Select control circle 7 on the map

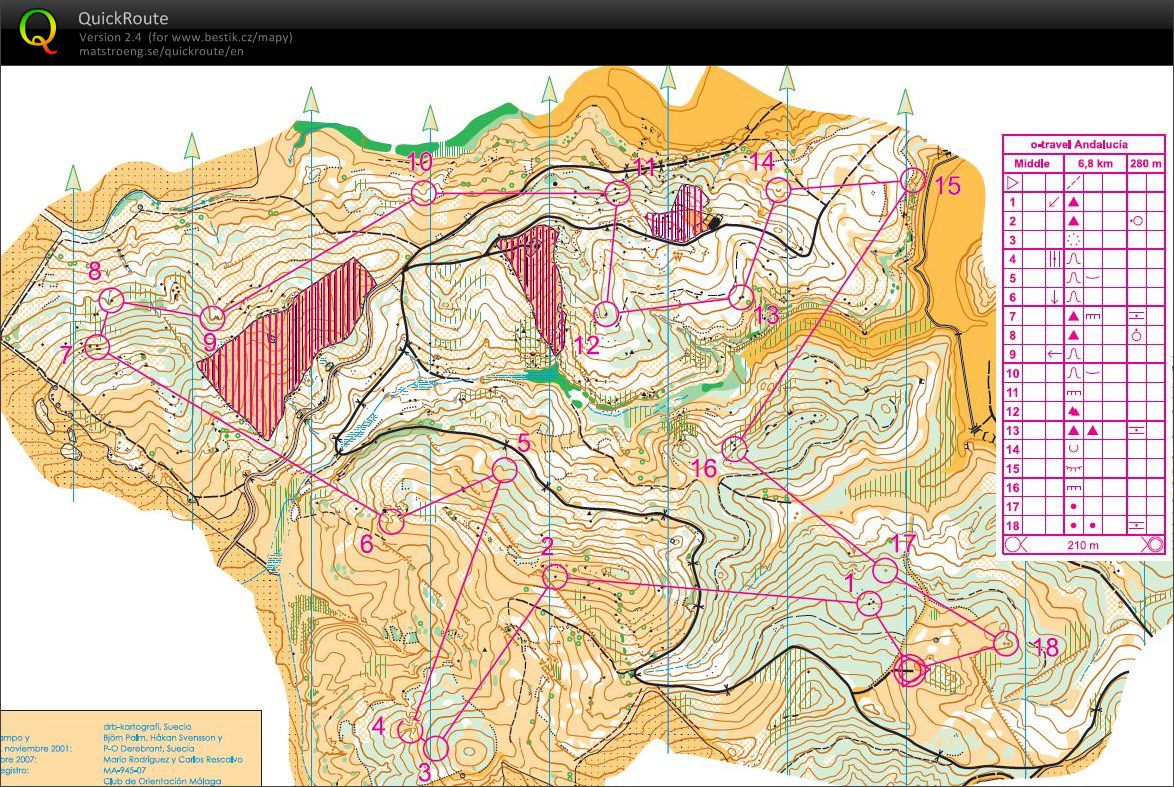97,347
